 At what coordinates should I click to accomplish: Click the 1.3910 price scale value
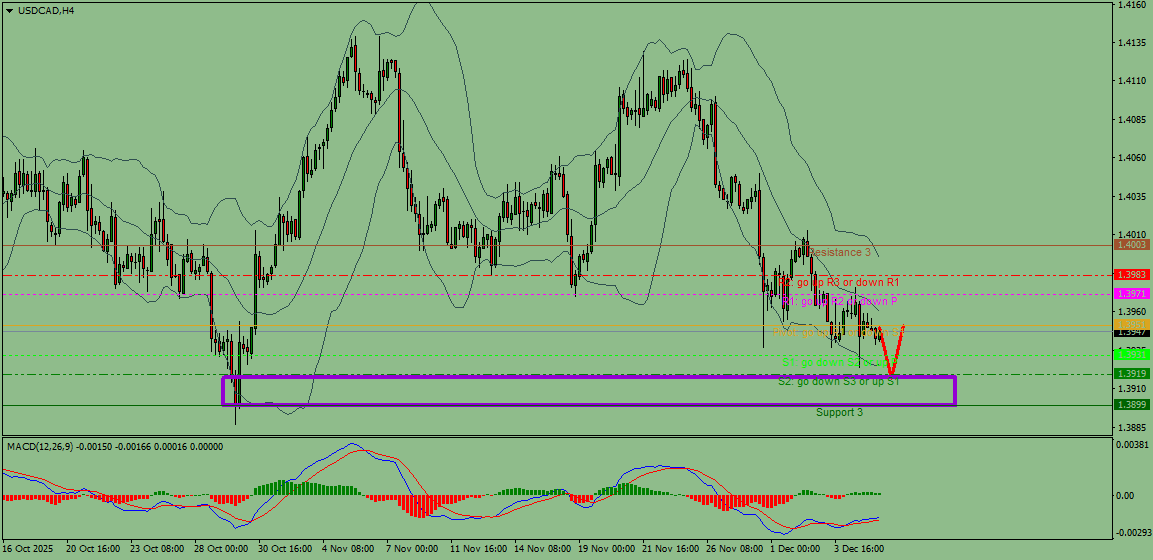(x=1130, y=388)
